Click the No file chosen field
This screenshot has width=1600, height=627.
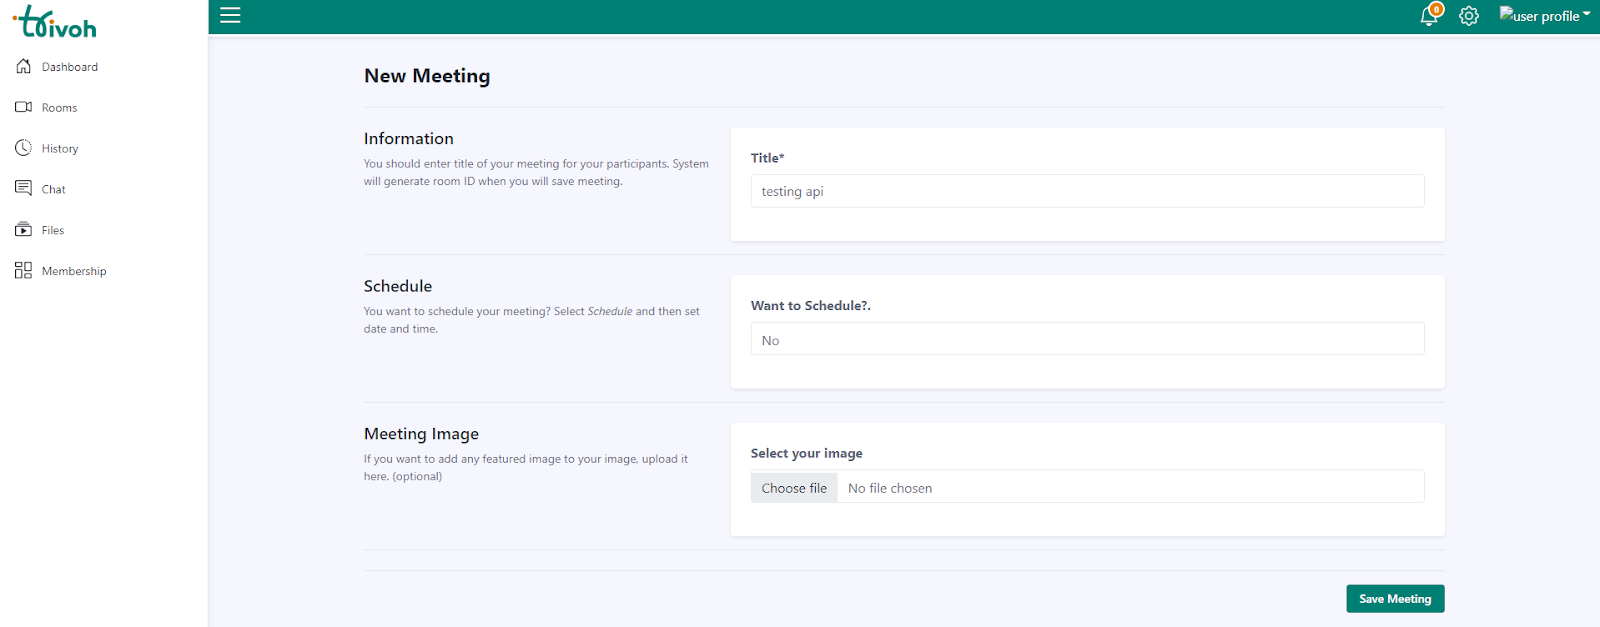click(1130, 487)
